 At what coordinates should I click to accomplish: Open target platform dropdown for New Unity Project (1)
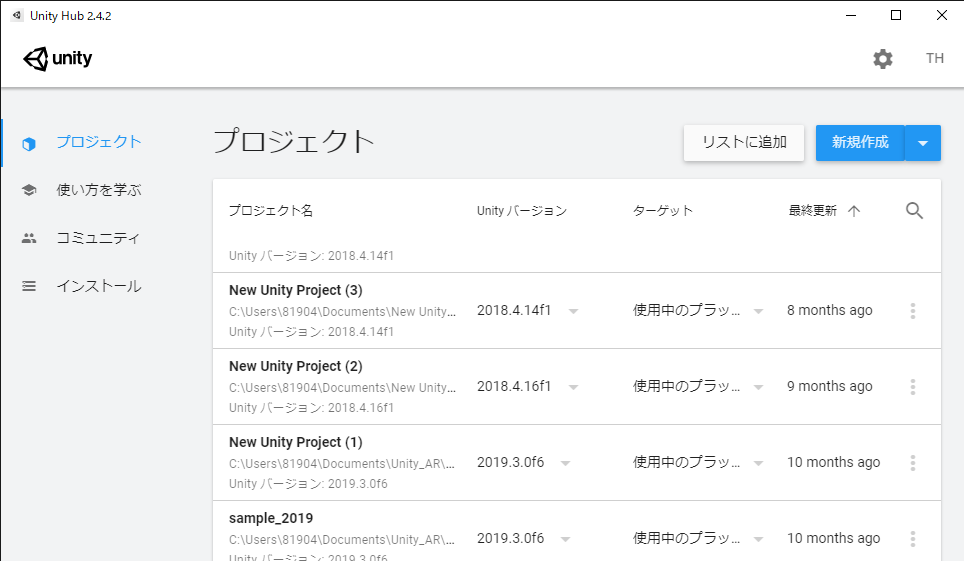pos(759,463)
